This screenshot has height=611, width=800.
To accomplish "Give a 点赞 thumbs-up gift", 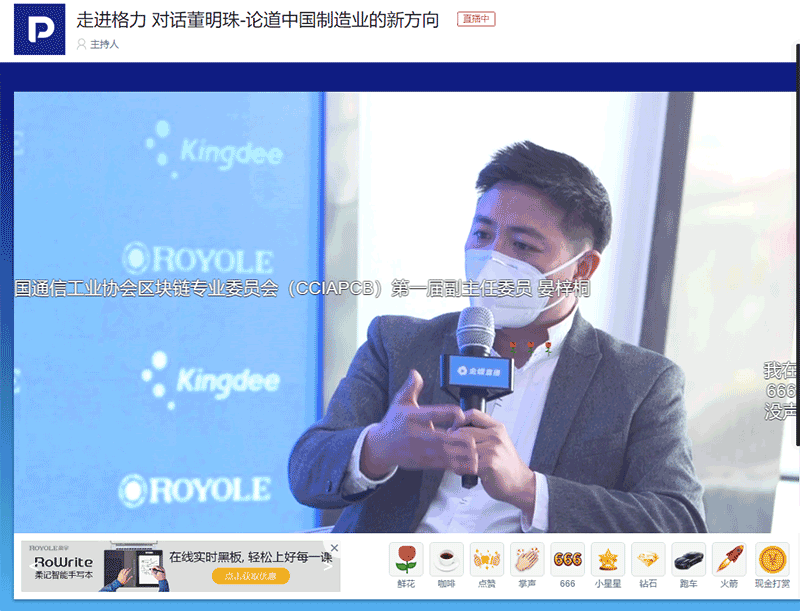I will pos(487,560).
